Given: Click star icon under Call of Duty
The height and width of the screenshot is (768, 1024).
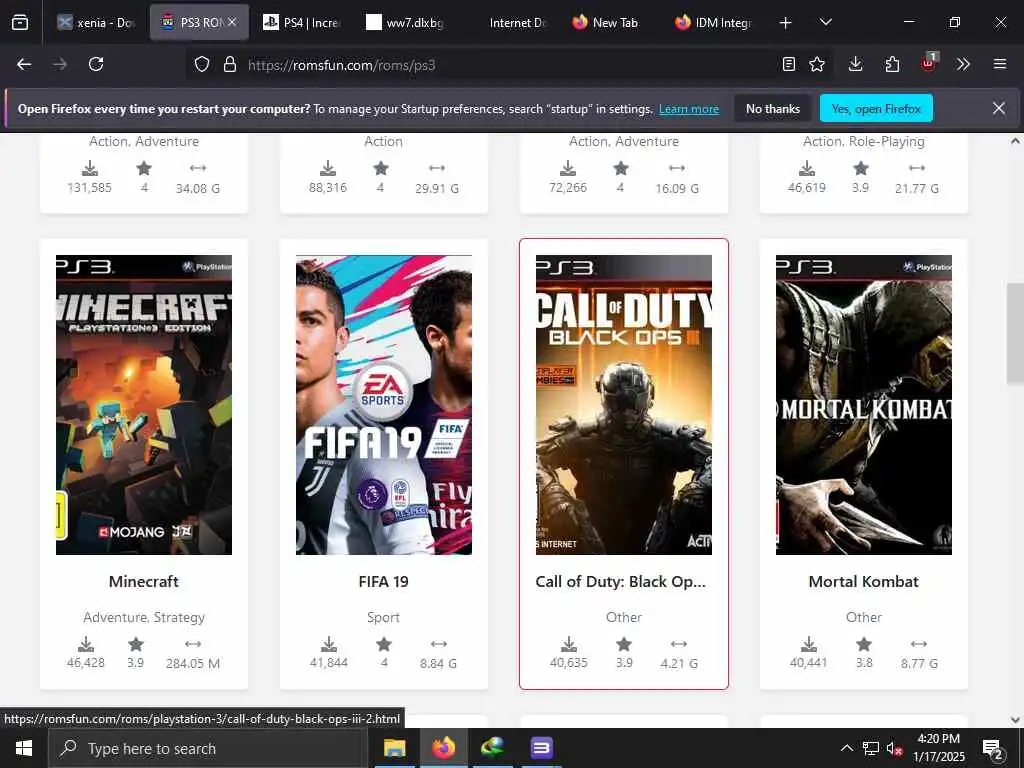Looking at the screenshot, I should click(x=624, y=645).
